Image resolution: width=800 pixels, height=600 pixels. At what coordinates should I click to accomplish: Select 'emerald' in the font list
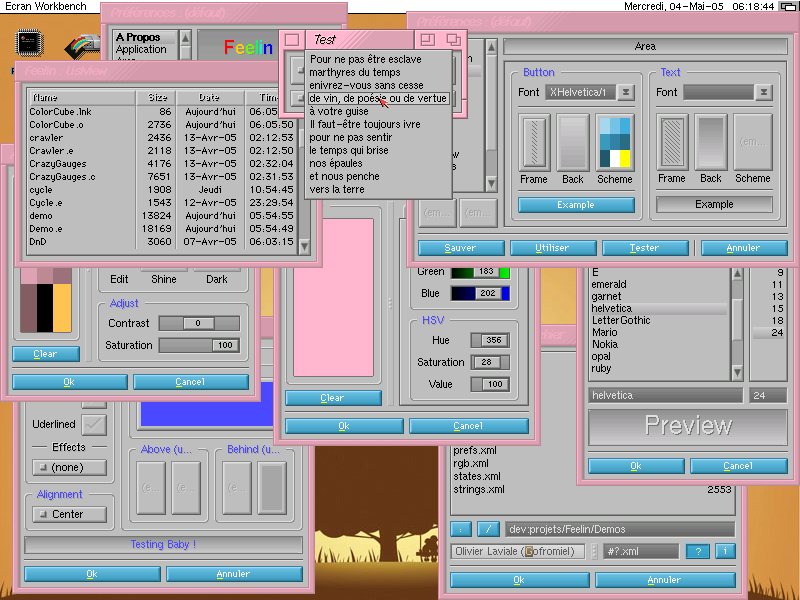pyautogui.click(x=659, y=284)
